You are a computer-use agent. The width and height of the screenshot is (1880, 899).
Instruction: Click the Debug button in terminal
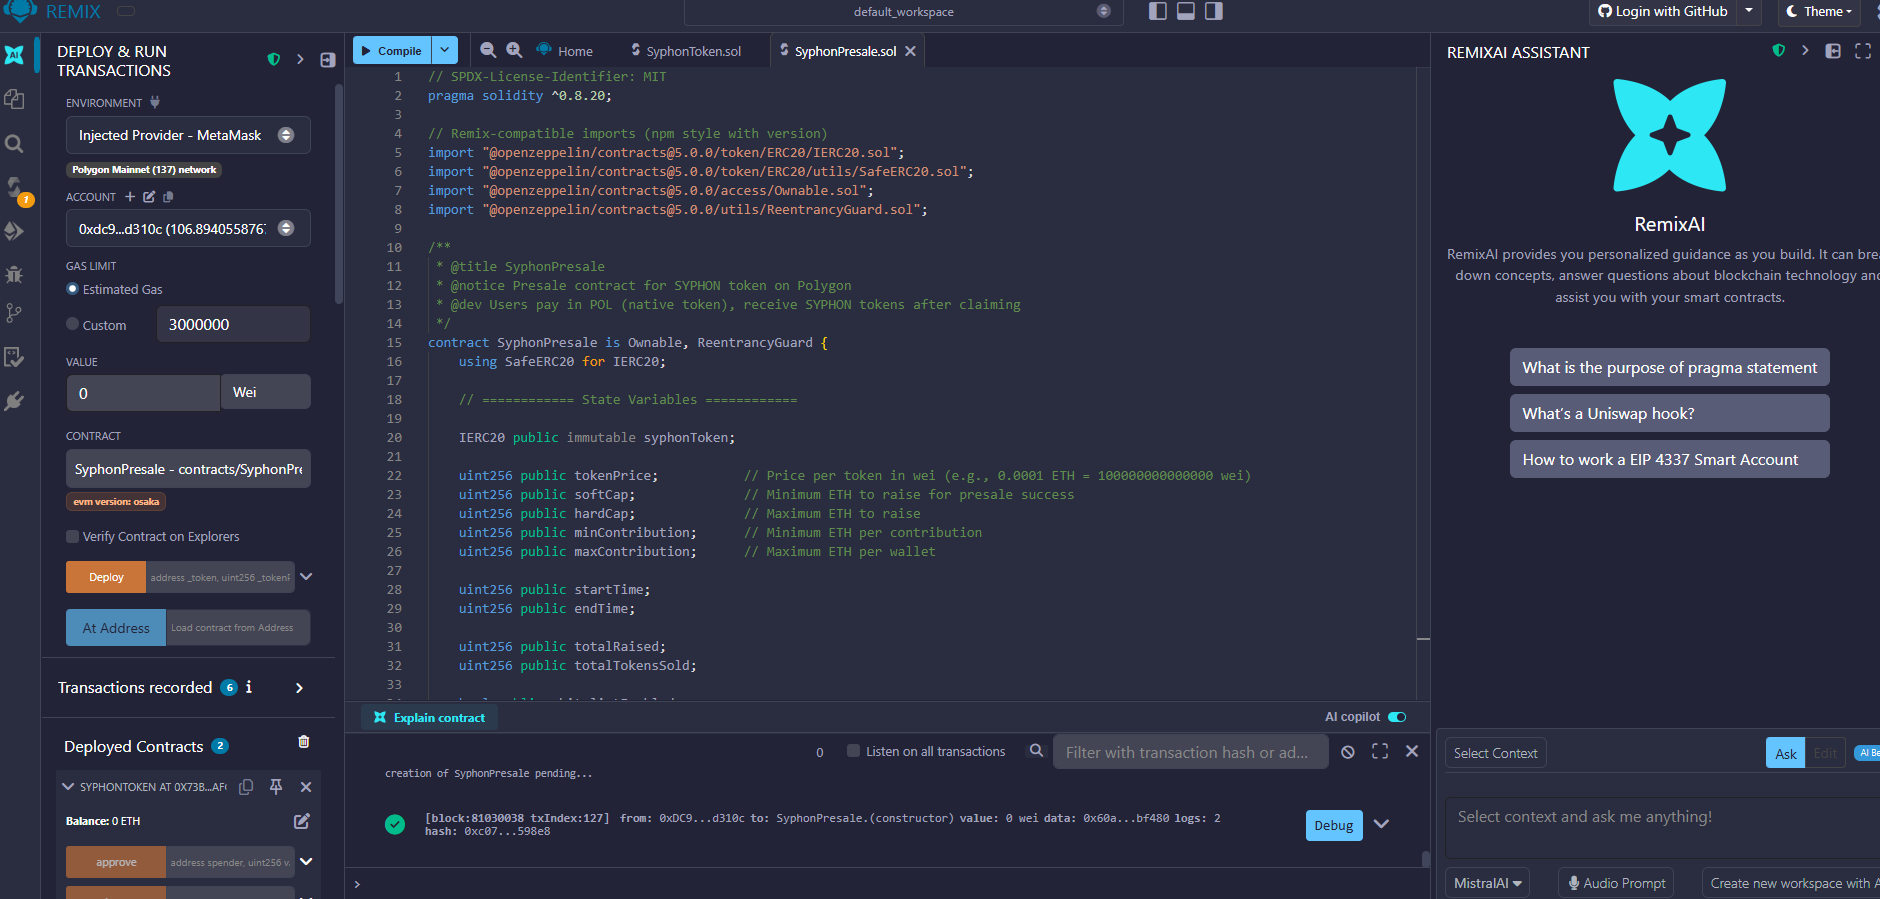[1334, 825]
